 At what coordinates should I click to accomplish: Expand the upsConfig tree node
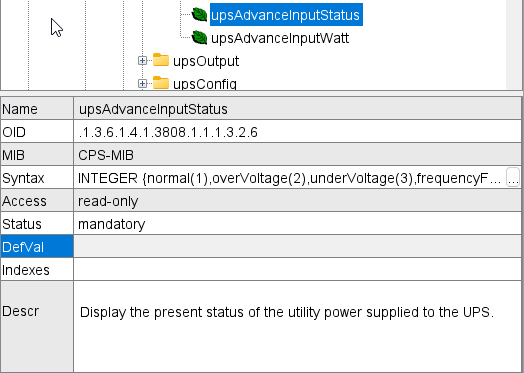tap(142, 84)
